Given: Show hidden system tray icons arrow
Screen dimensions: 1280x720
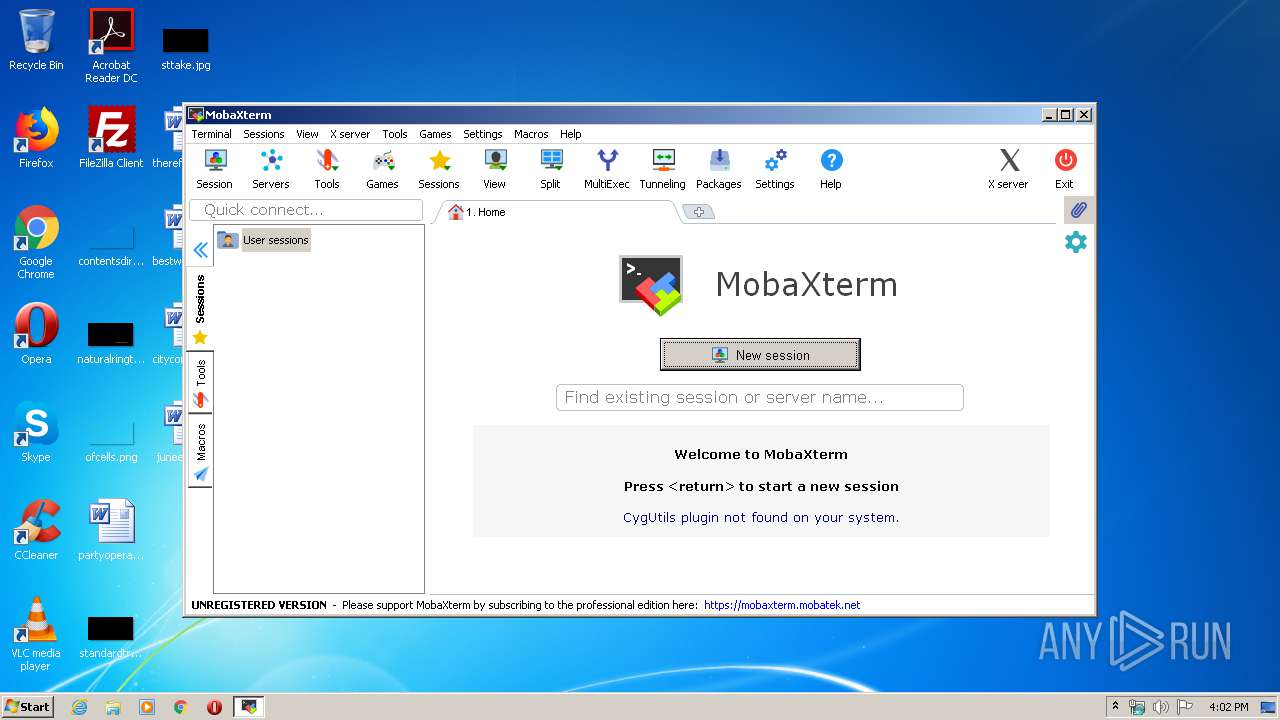Looking at the screenshot, I should (1116, 707).
